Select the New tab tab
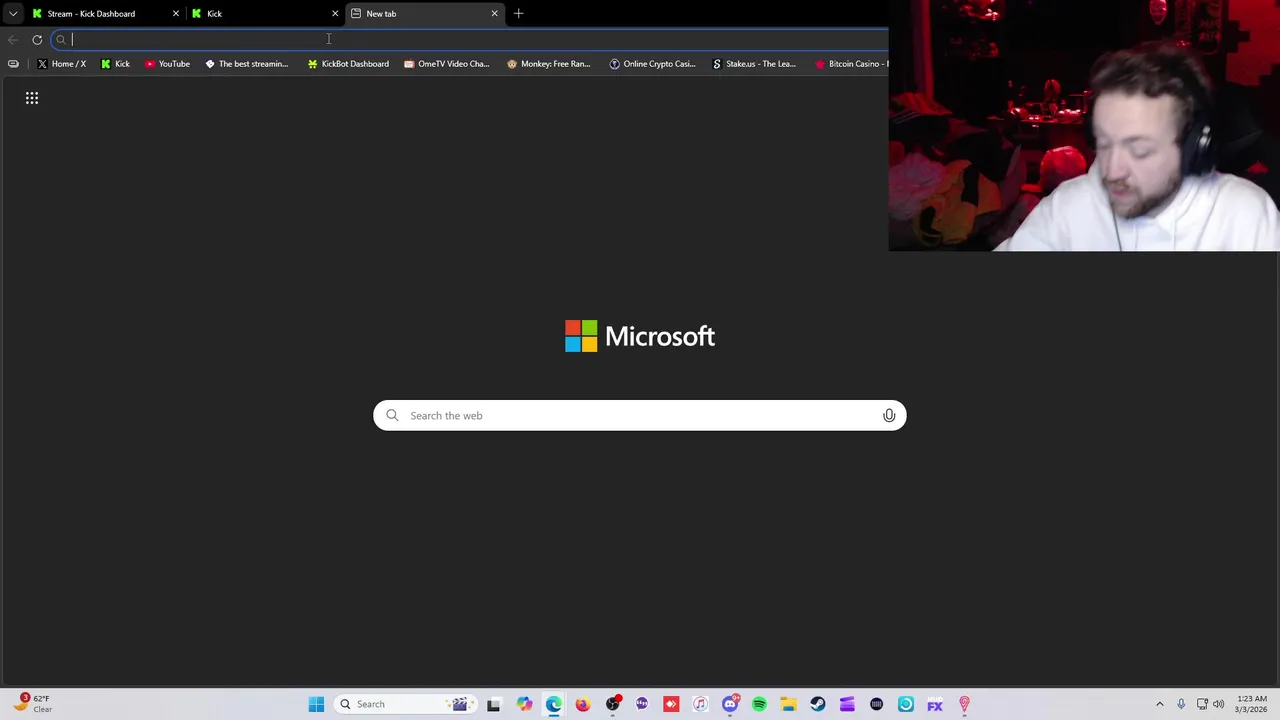This screenshot has height=720, width=1280. [x=424, y=14]
